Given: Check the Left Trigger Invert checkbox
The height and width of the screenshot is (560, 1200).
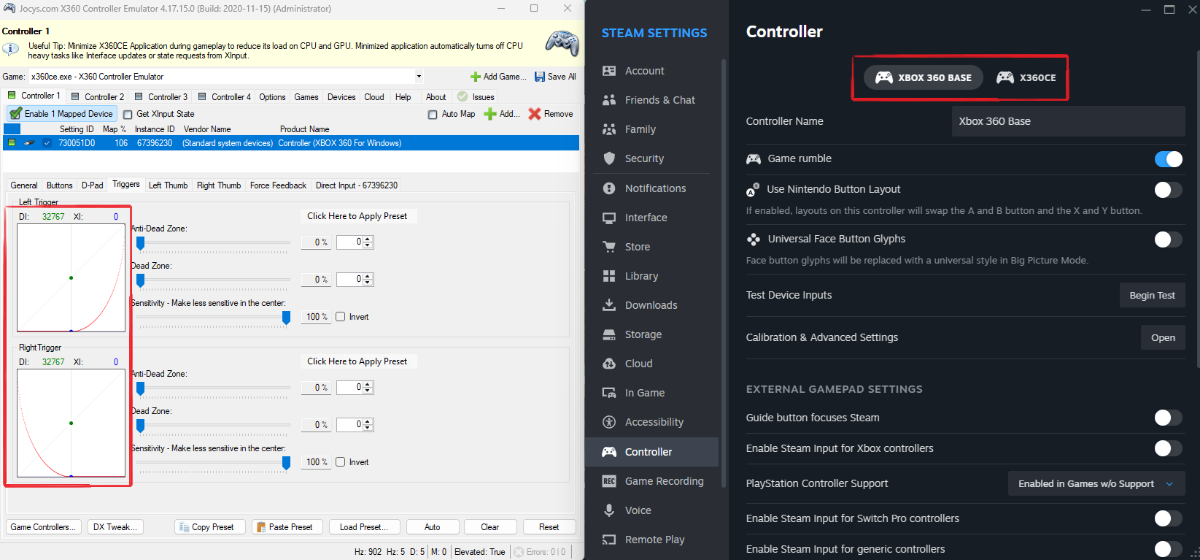Looking at the screenshot, I should tap(341, 317).
